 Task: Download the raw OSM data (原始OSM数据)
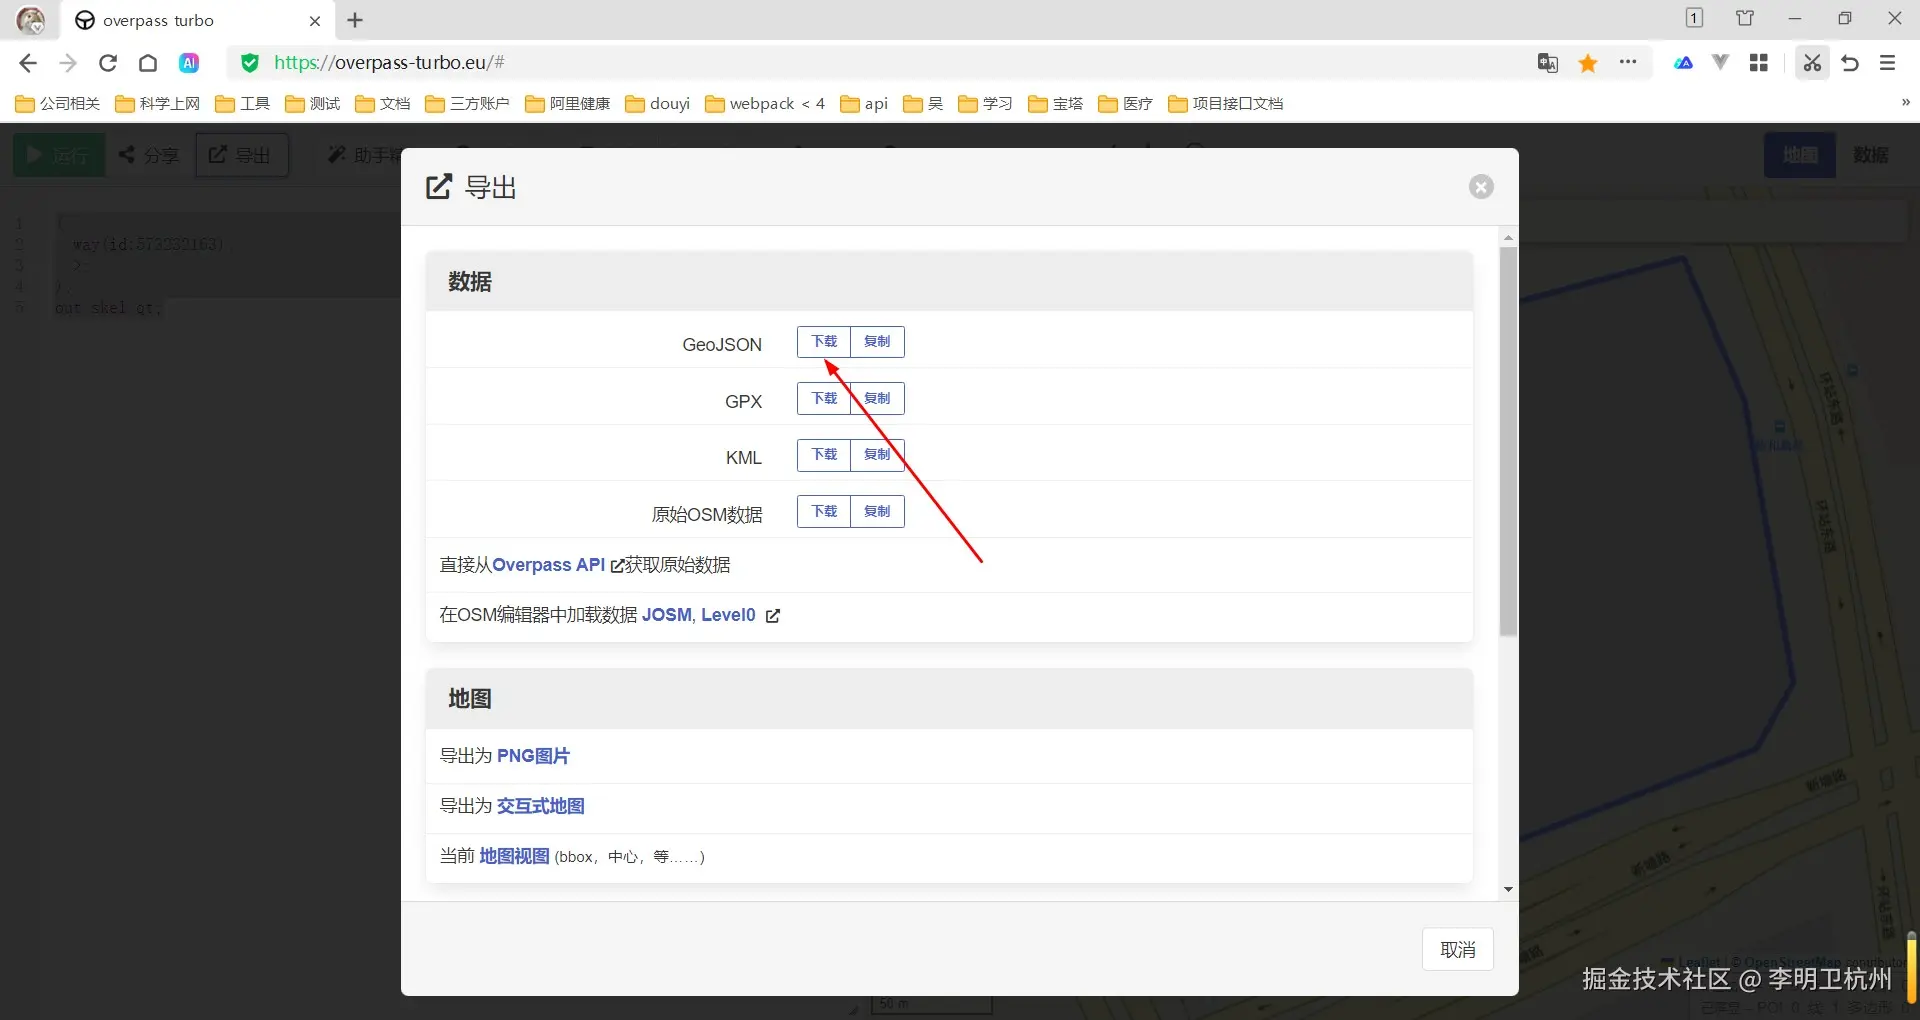[824, 512]
